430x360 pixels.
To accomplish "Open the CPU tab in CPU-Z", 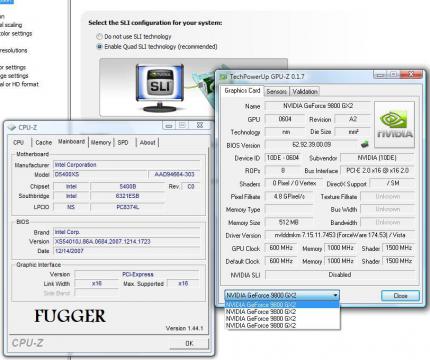I will pyautogui.click(x=18, y=142).
